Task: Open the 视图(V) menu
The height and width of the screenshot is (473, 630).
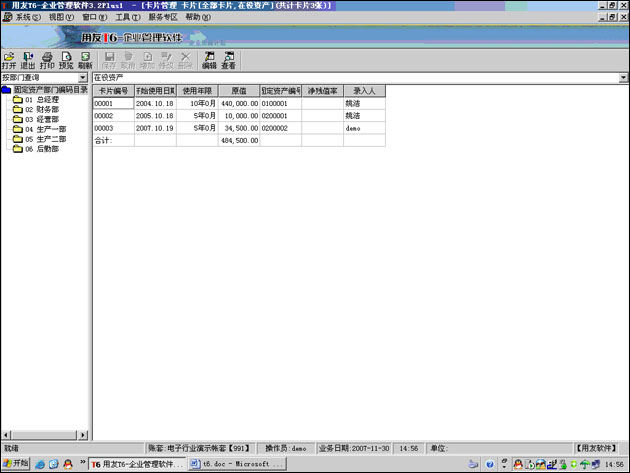Action: tap(61, 17)
